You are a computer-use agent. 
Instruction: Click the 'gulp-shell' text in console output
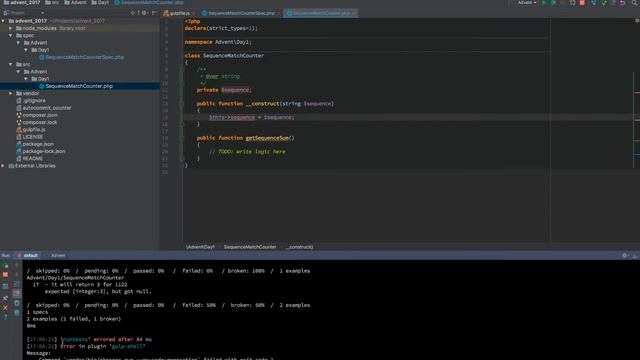click(127, 346)
